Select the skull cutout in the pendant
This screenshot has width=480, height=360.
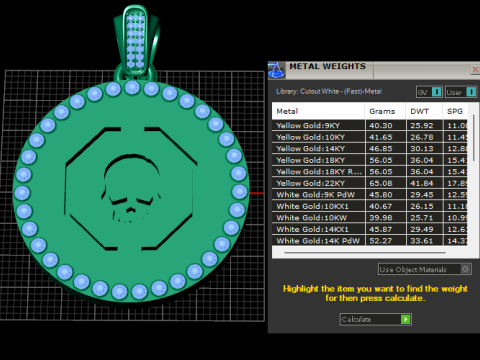point(131,188)
